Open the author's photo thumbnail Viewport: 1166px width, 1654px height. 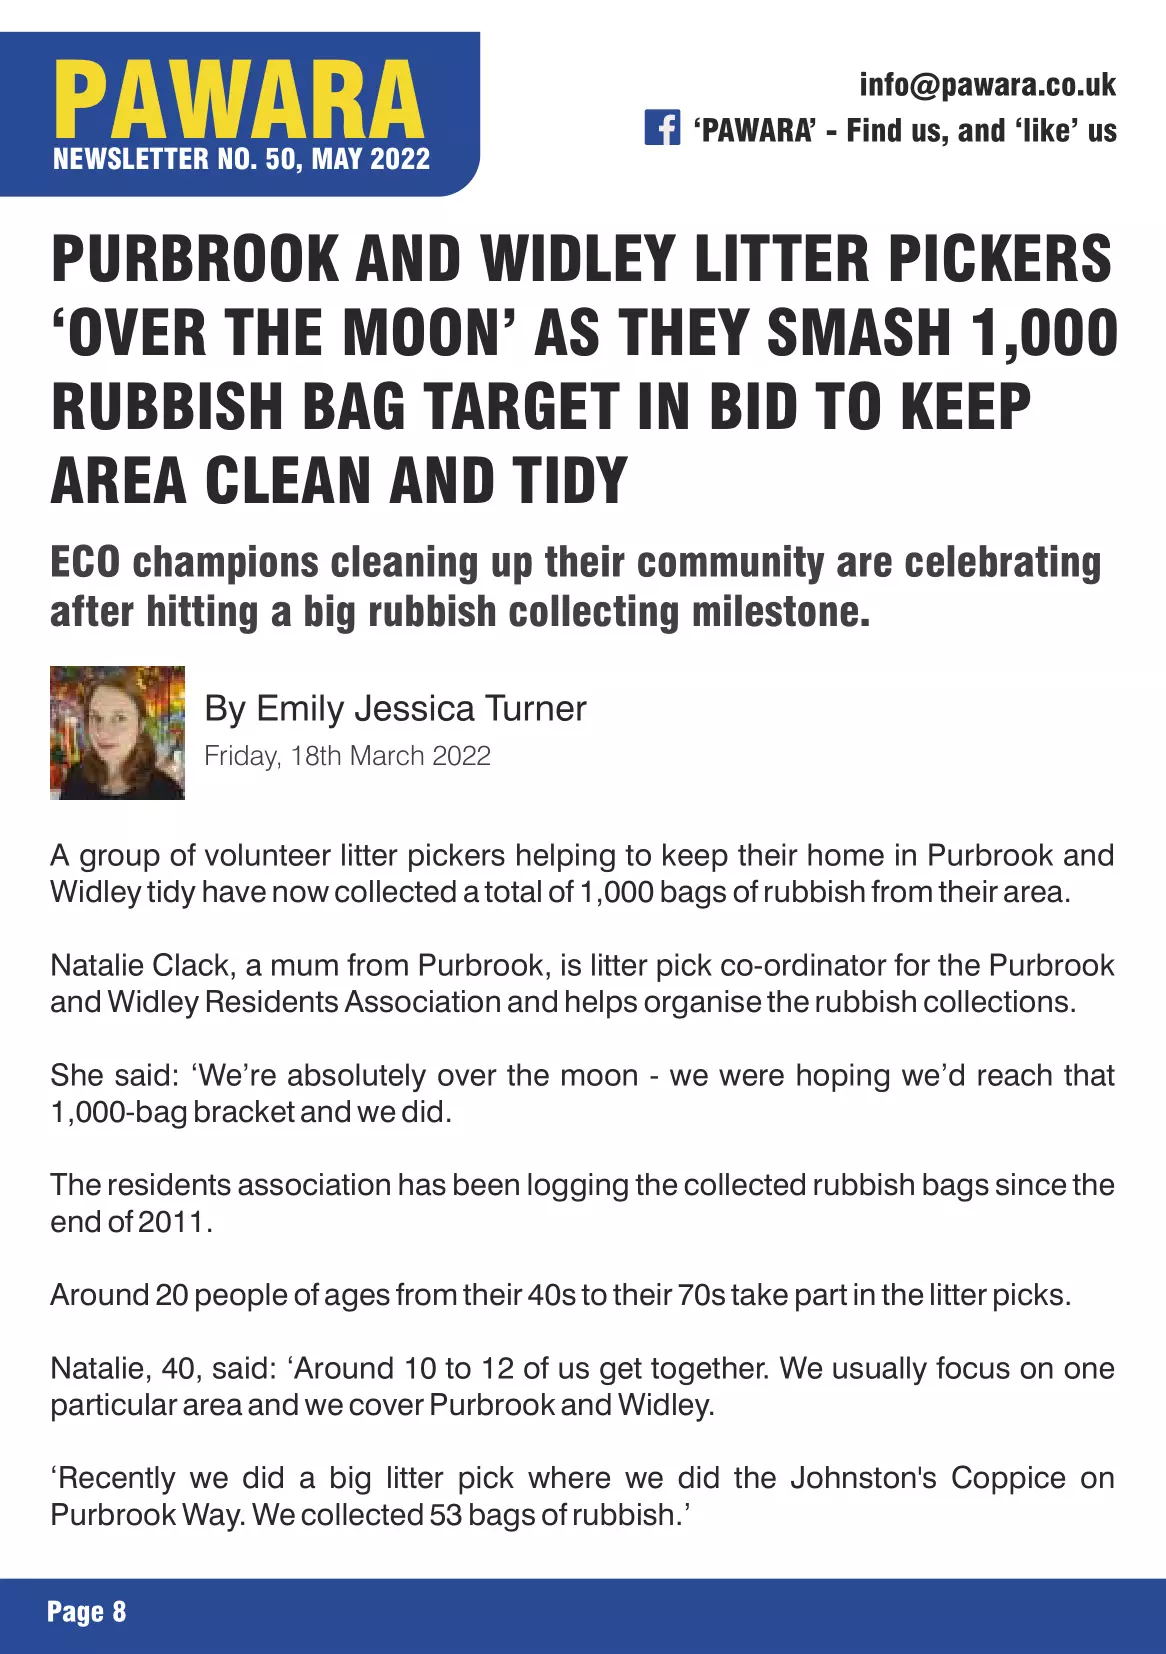click(117, 732)
